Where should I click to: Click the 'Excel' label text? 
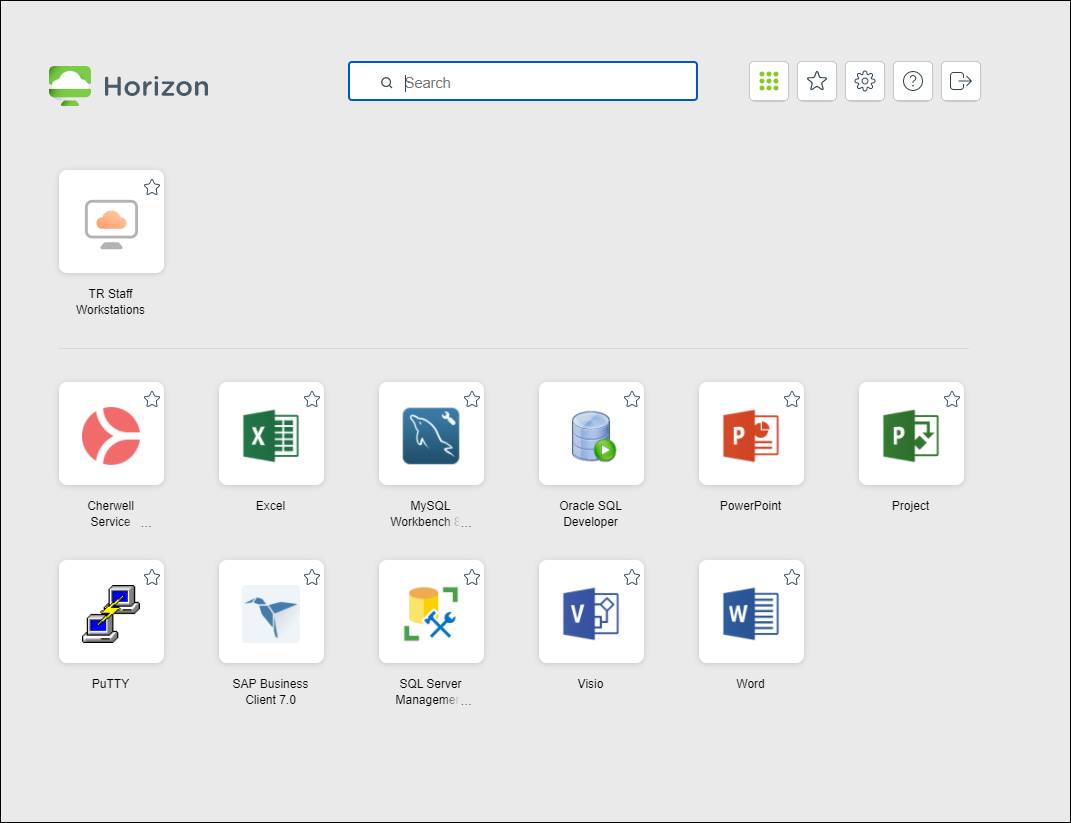click(270, 505)
